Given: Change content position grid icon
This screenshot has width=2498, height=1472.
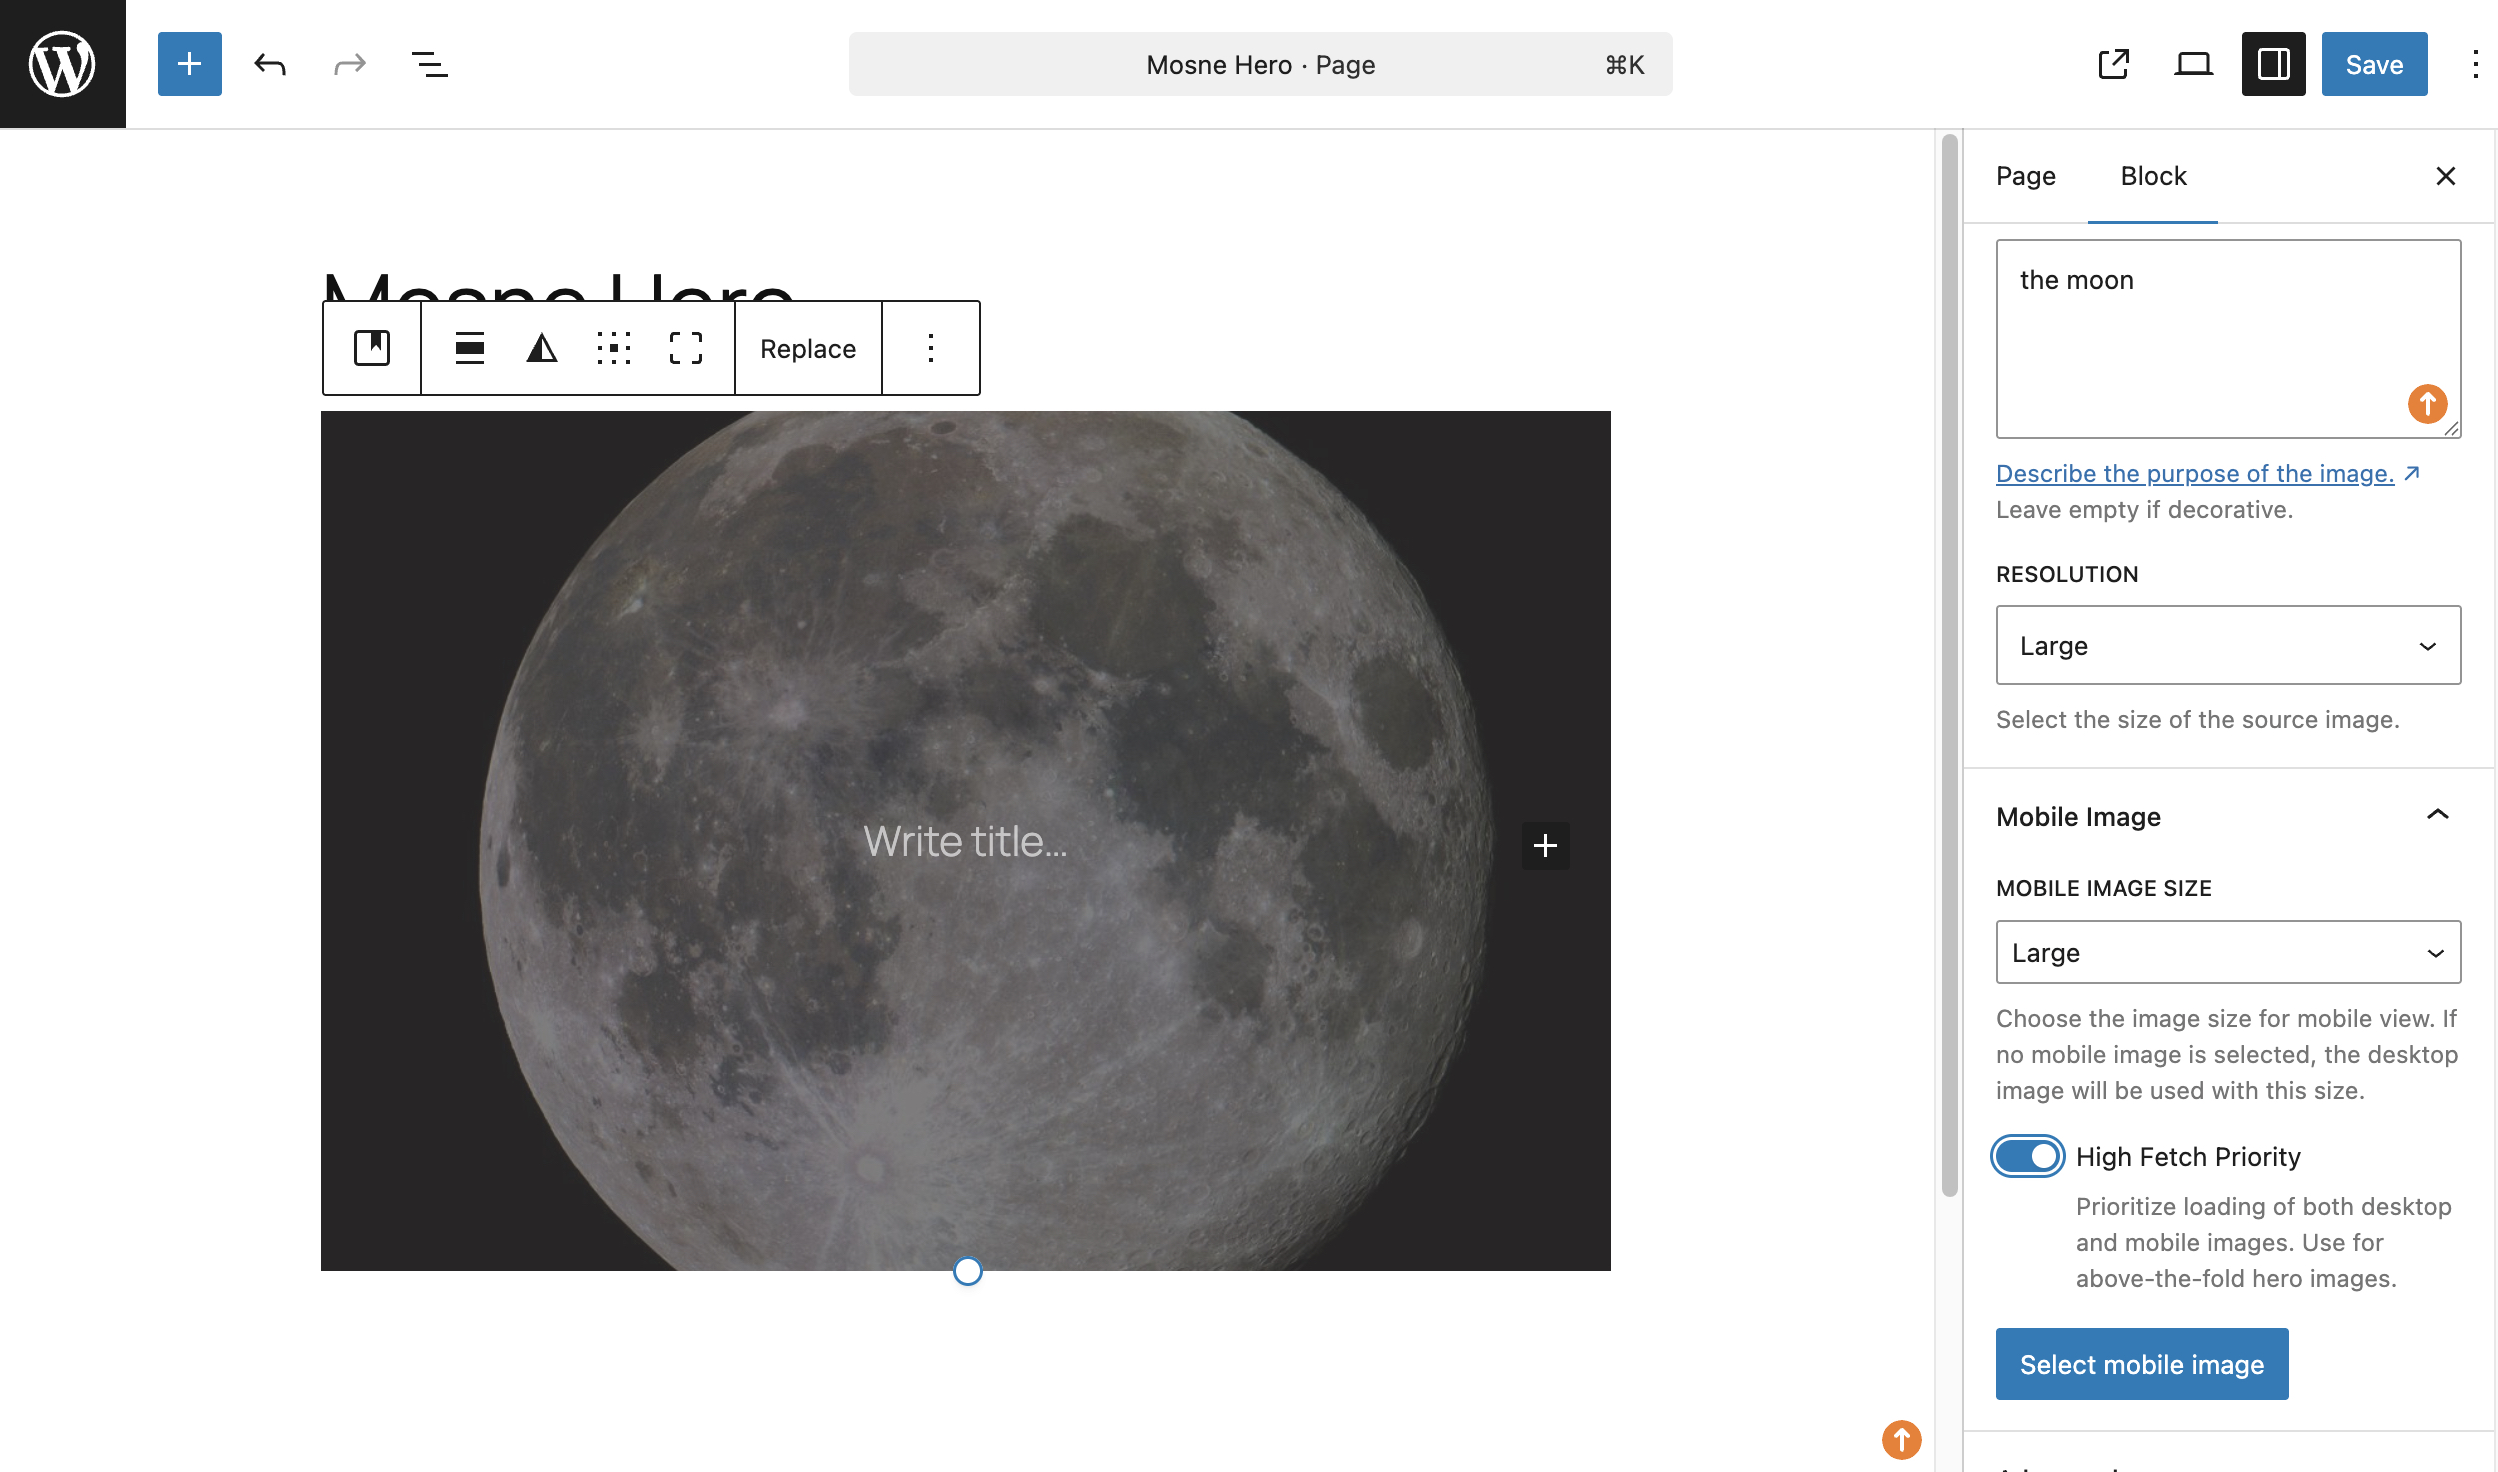Looking at the screenshot, I should (613, 348).
